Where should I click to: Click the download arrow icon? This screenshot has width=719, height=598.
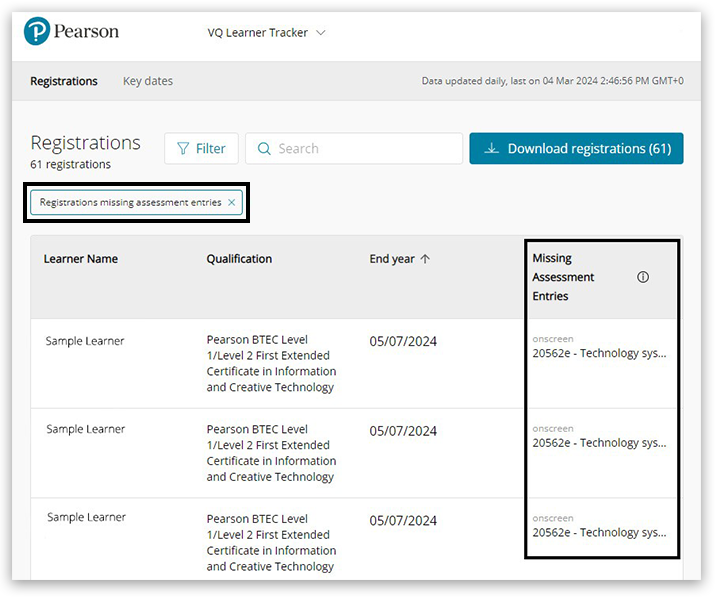coord(491,149)
